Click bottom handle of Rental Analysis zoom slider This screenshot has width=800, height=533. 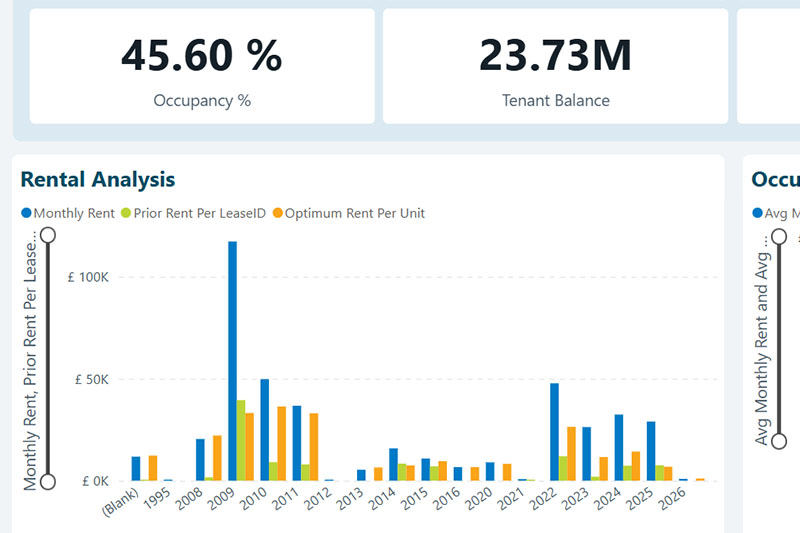47,481
